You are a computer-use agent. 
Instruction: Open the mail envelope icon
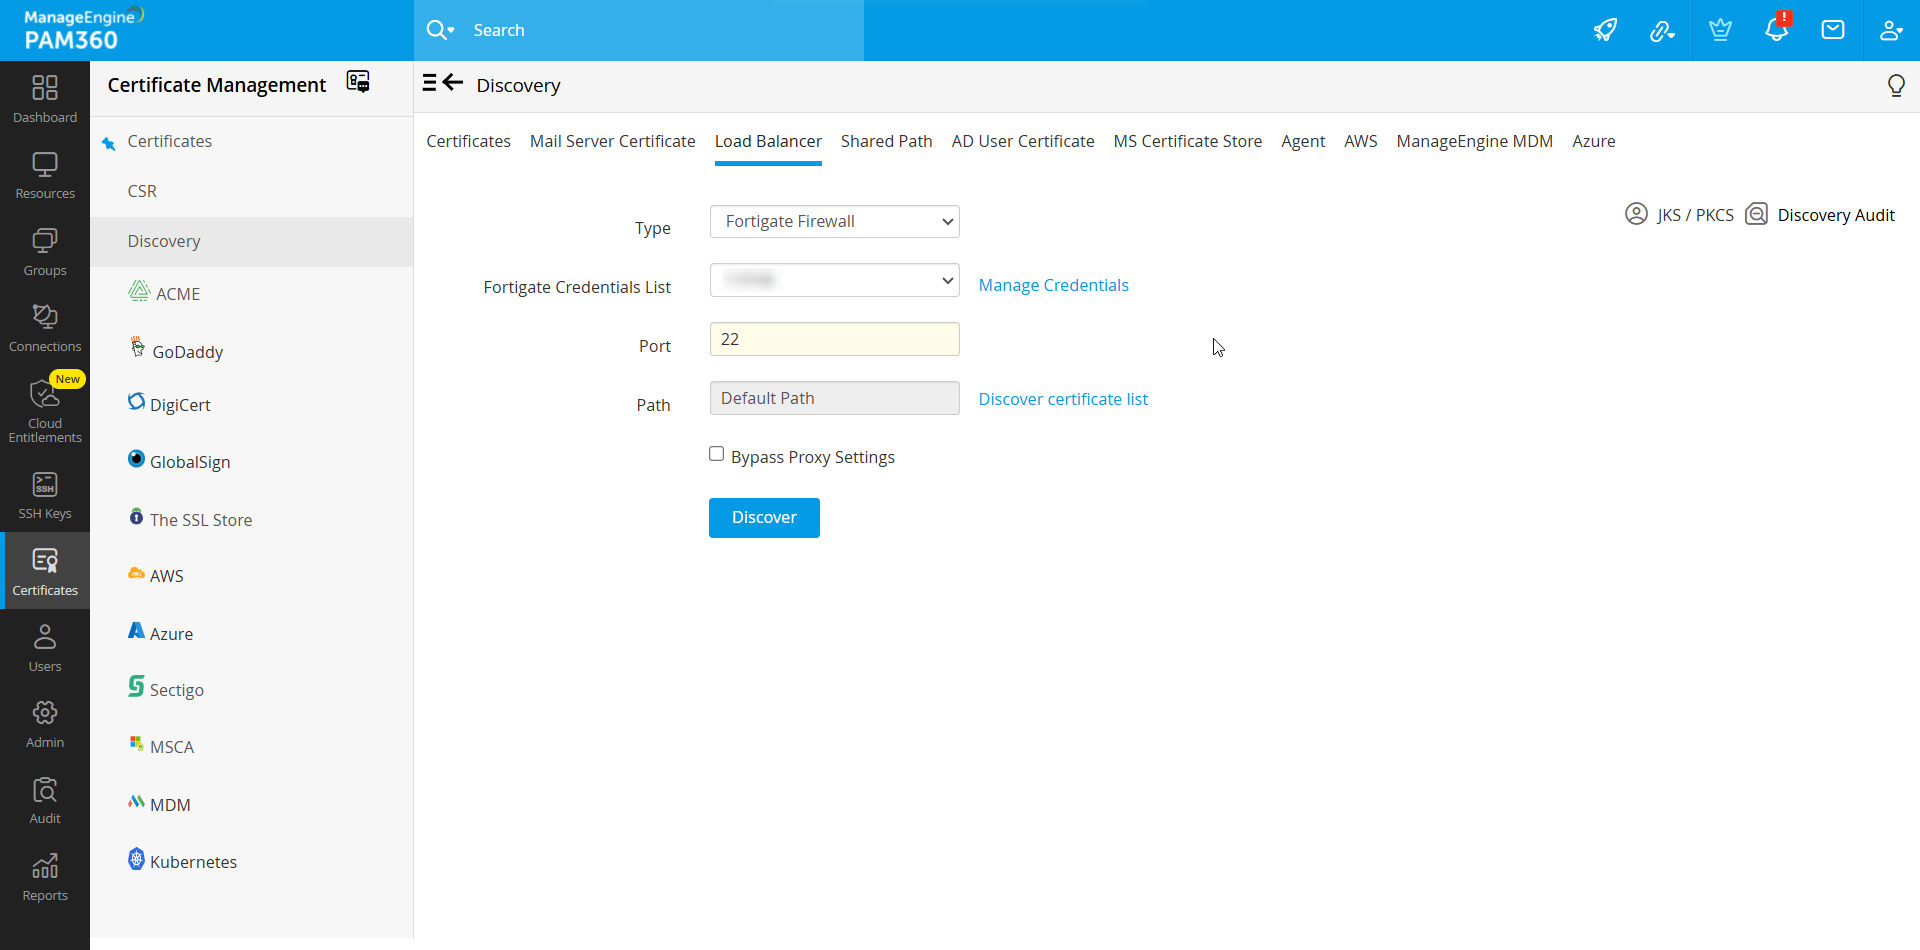[x=1832, y=30]
